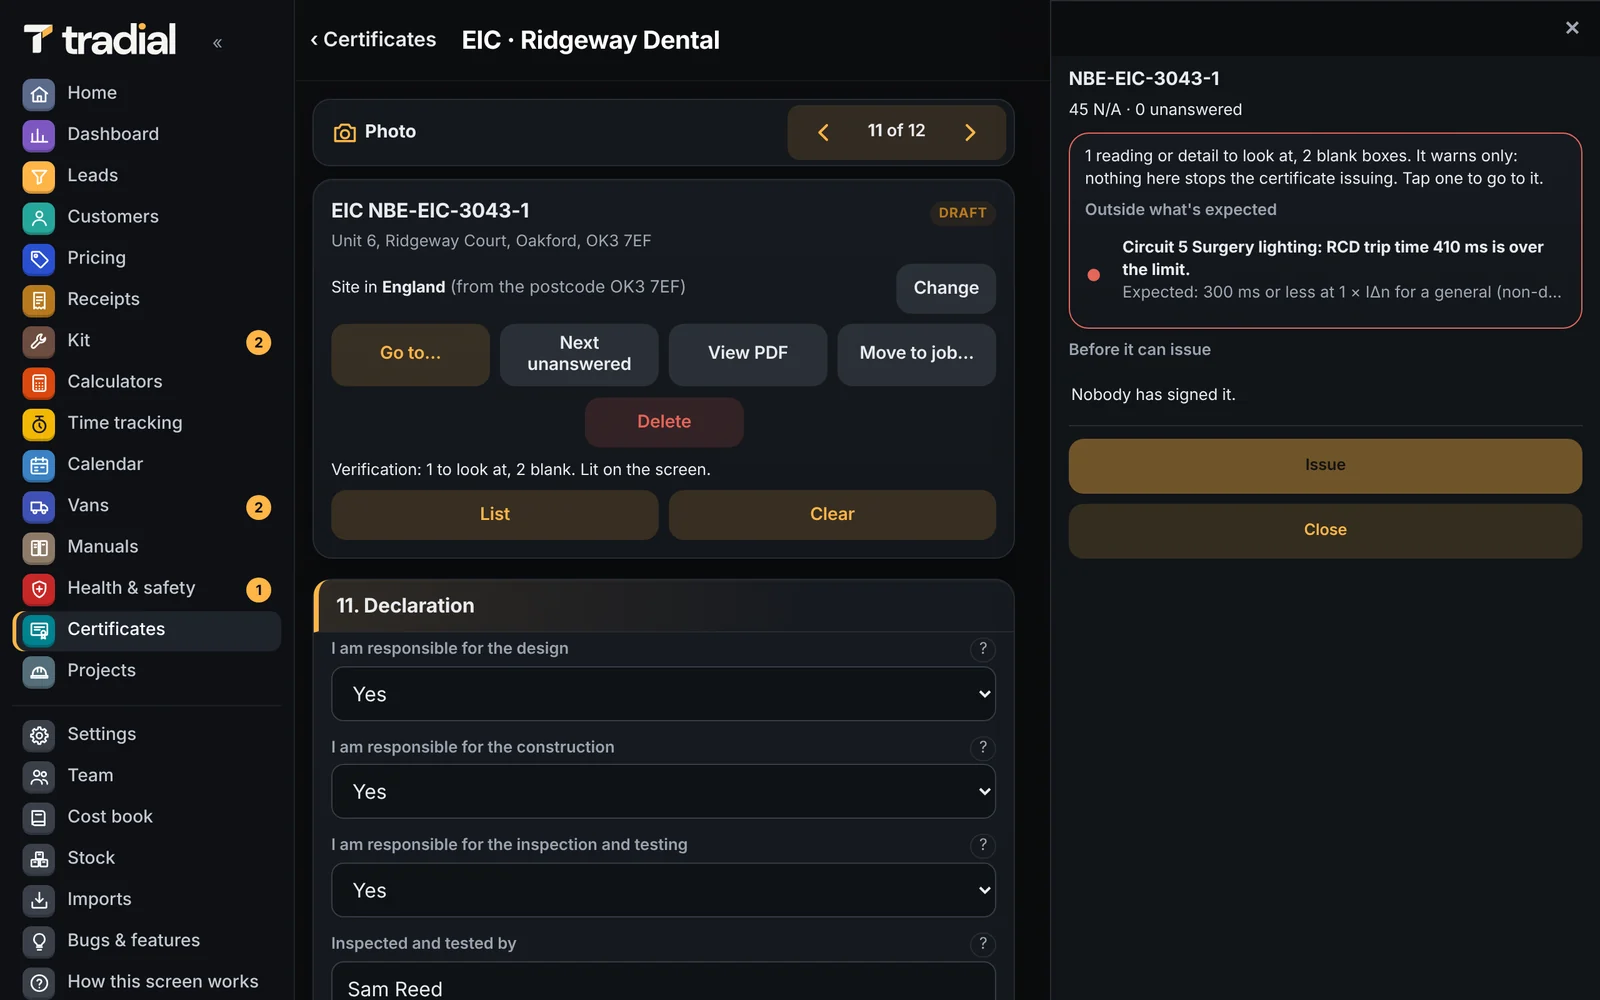Open the Receipts icon
1600x1000 pixels.
click(39, 300)
